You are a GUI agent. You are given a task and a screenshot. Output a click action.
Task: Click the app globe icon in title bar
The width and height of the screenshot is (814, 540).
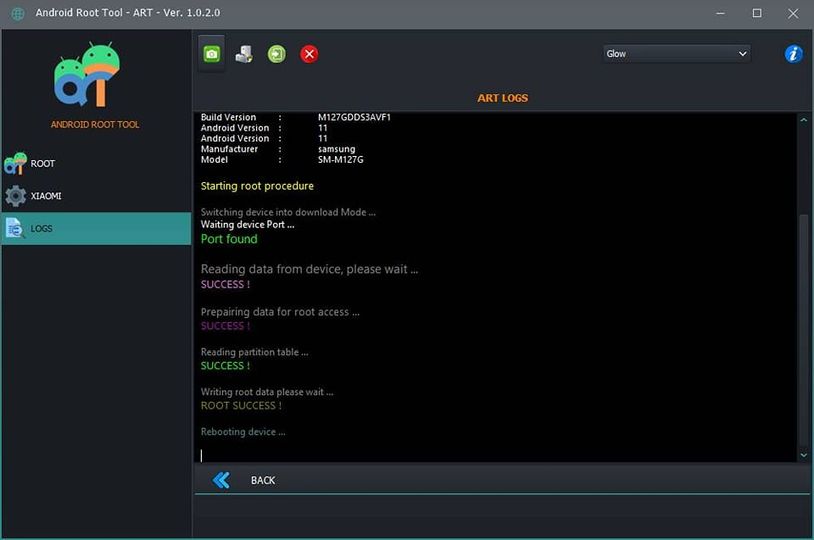coord(18,14)
